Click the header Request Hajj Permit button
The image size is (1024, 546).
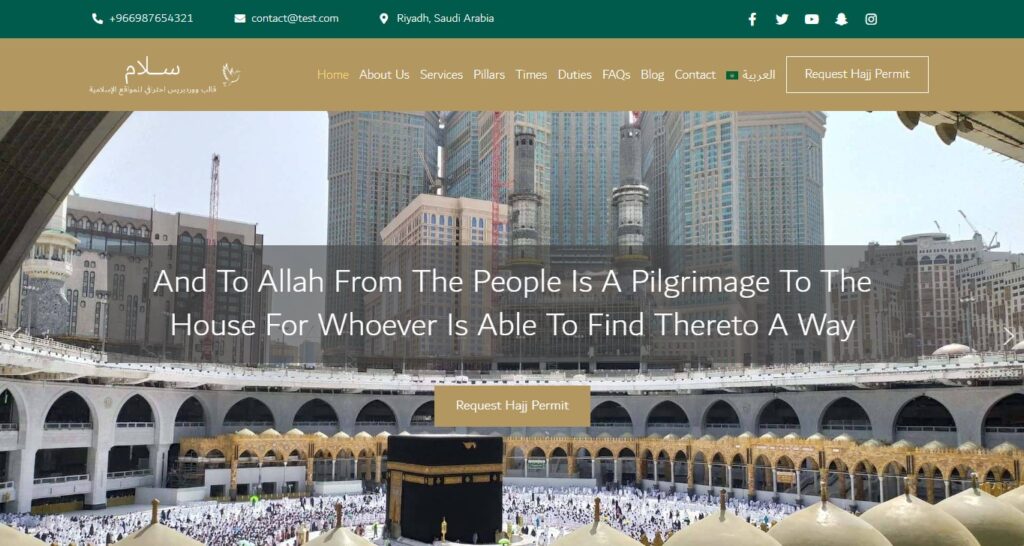pyautogui.click(x=857, y=74)
